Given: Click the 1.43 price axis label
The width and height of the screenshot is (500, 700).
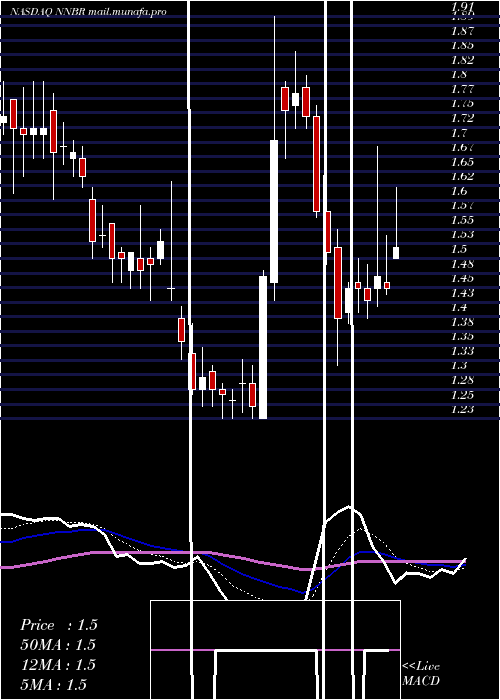Looking at the screenshot, I should pos(462,293).
